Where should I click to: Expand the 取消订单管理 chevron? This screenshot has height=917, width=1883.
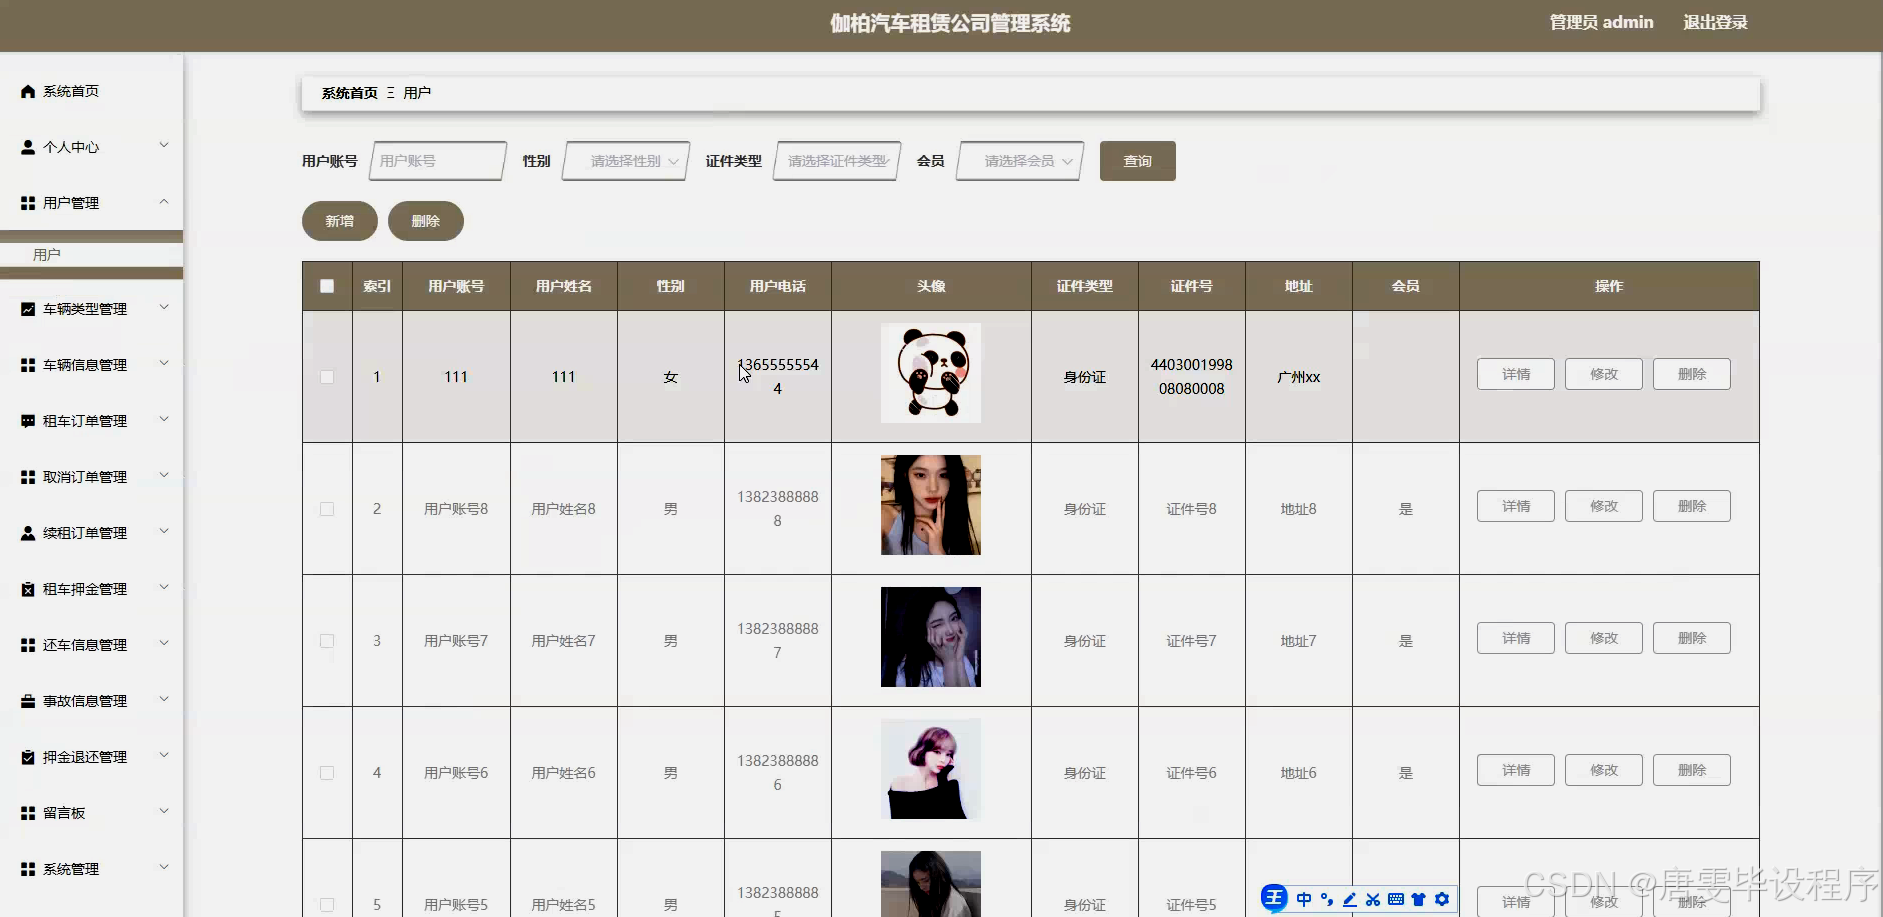point(164,476)
